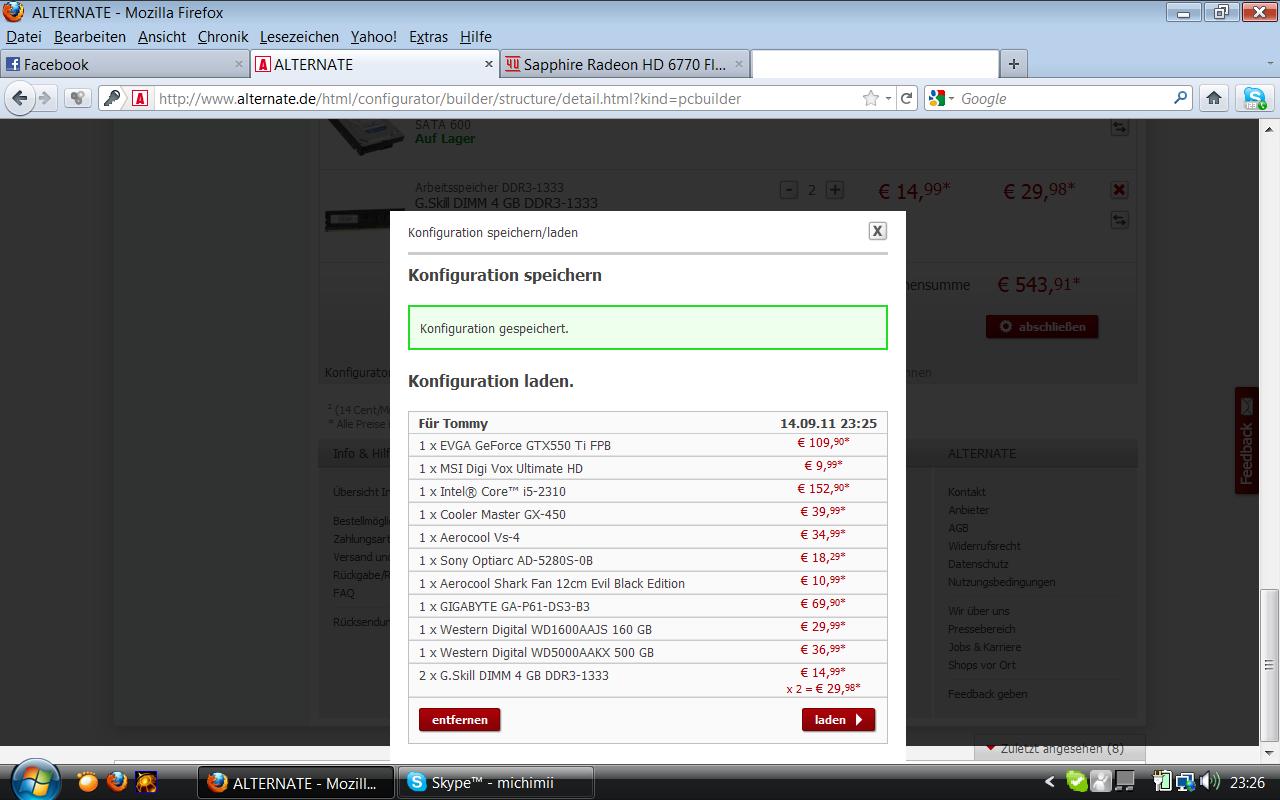Go to the browser home page
This screenshot has height=800, width=1280.
coord(1214,98)
